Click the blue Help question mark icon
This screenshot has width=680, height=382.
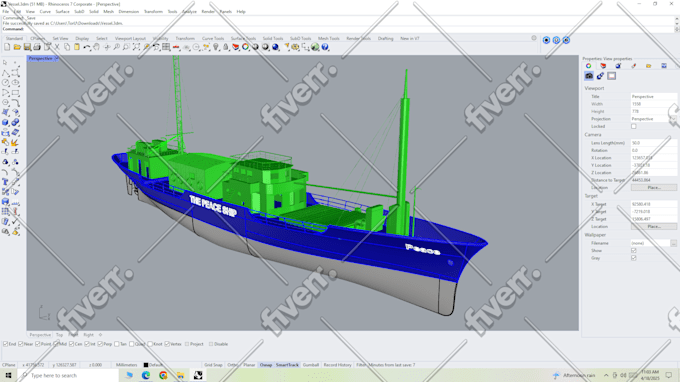325,47
